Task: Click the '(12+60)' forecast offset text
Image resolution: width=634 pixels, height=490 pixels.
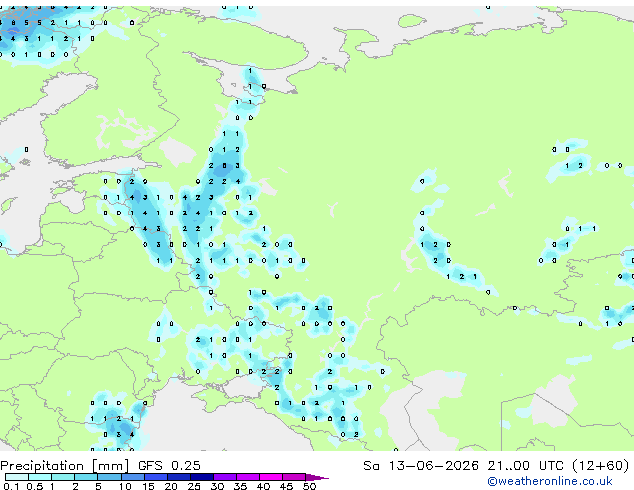Action: click(x=601, y=466)
